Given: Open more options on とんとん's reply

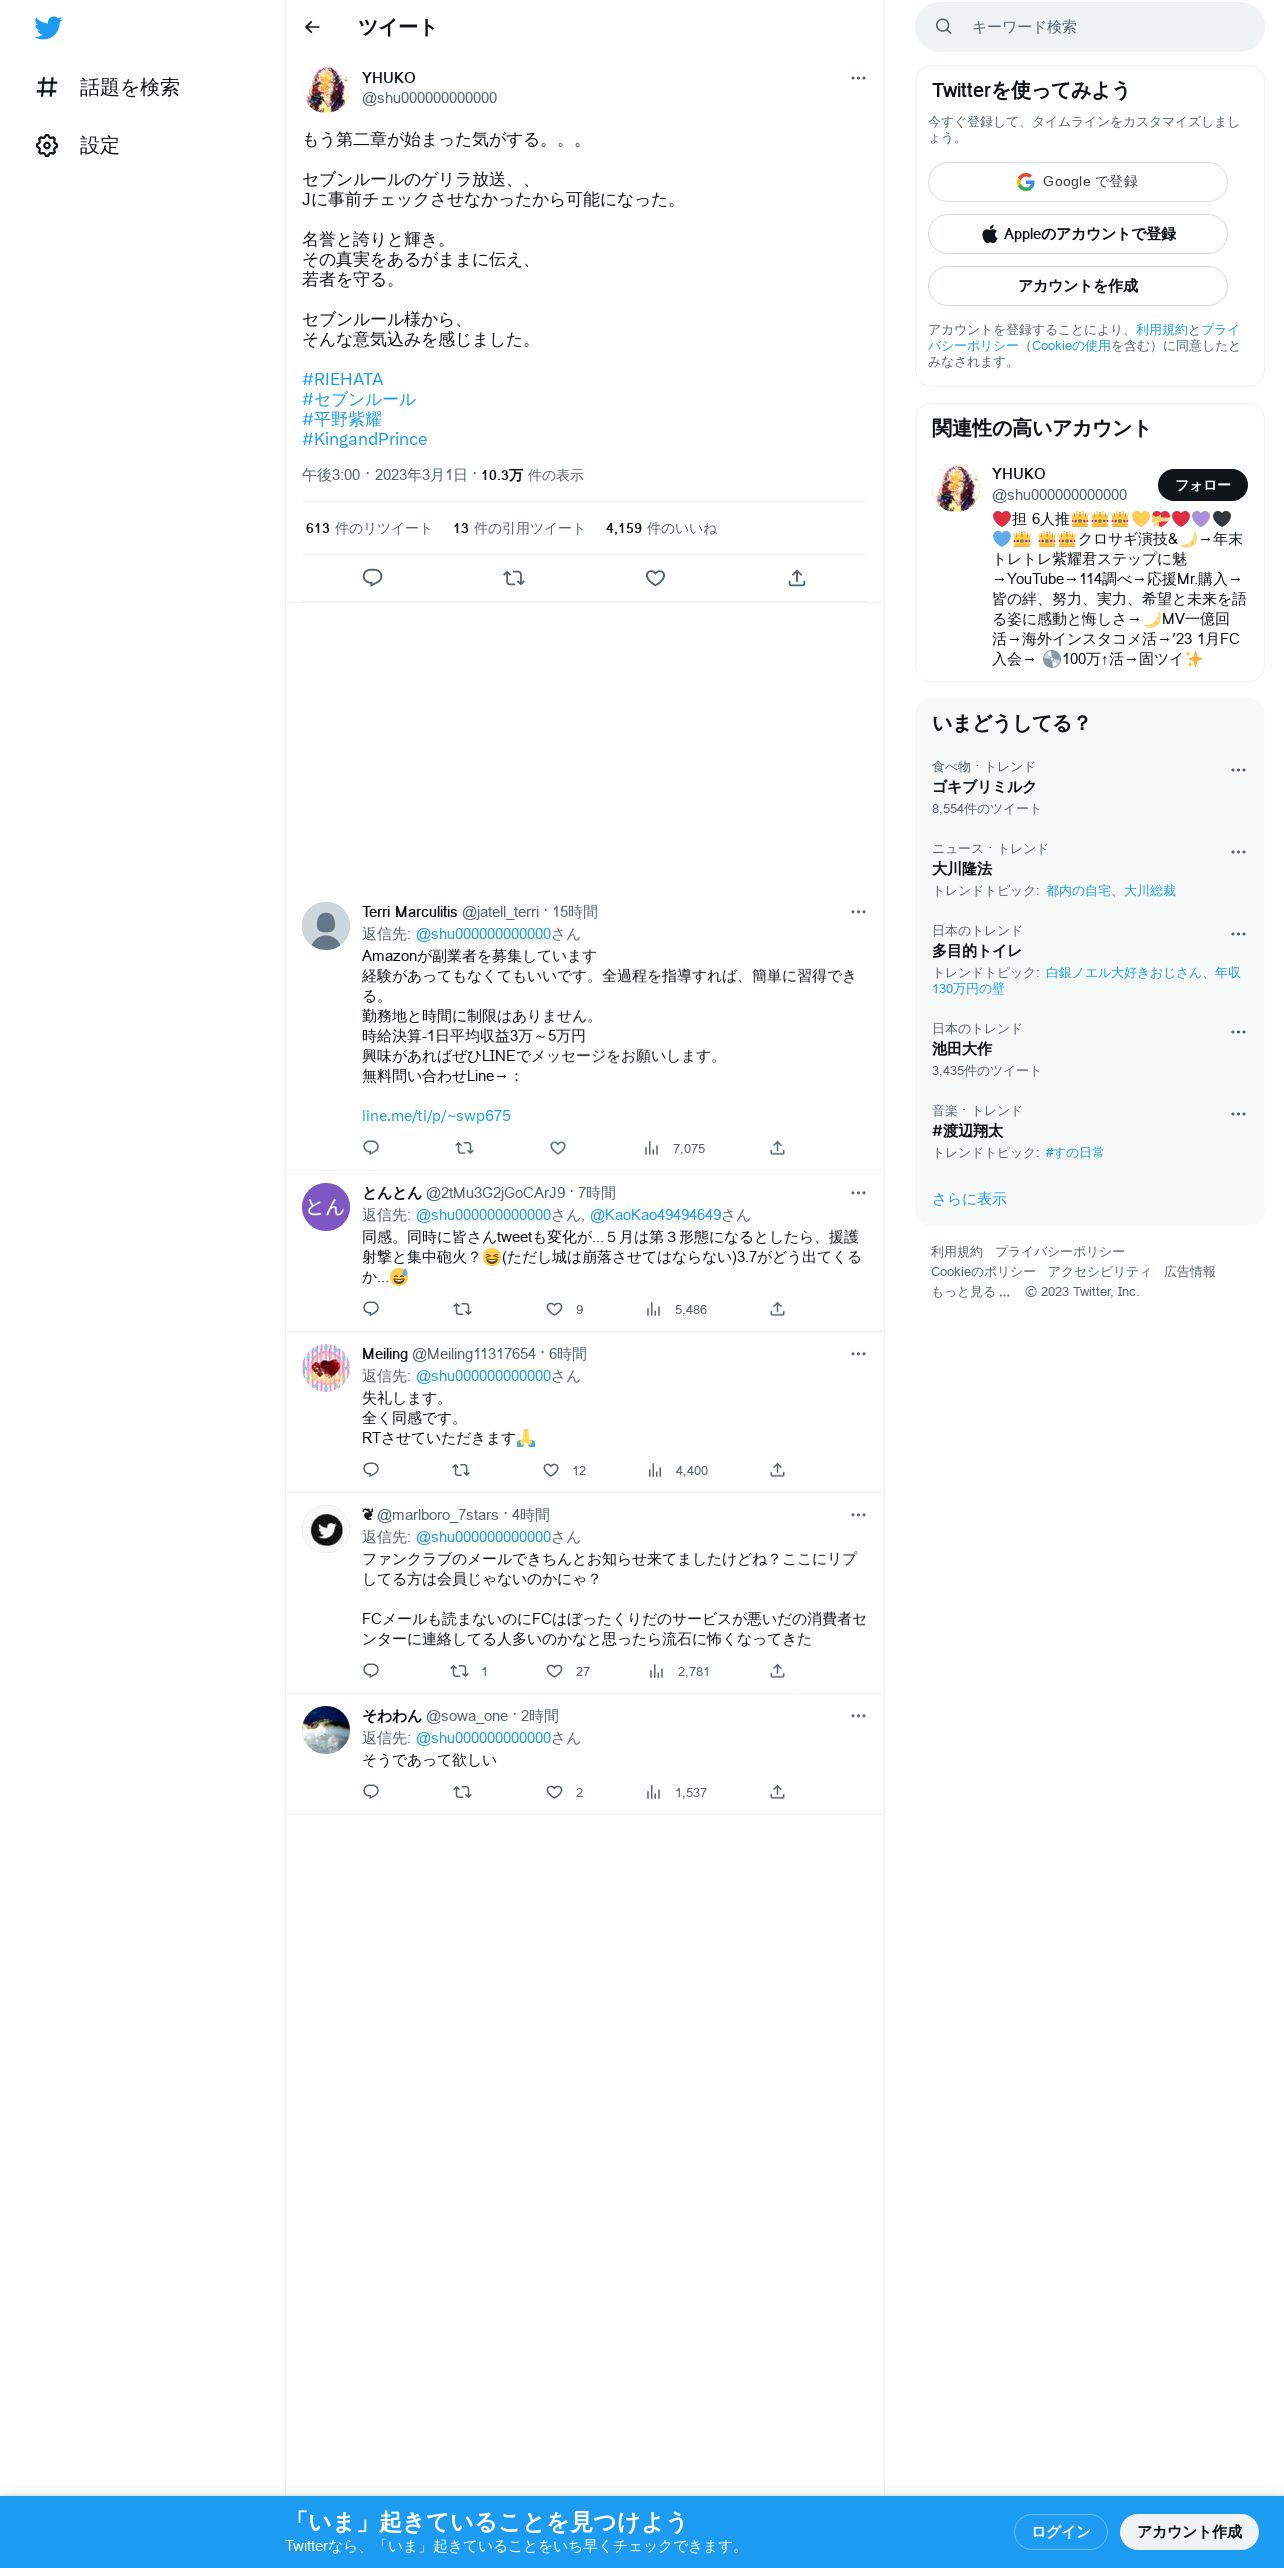Looking at the screenshot, I should 858,1193.
